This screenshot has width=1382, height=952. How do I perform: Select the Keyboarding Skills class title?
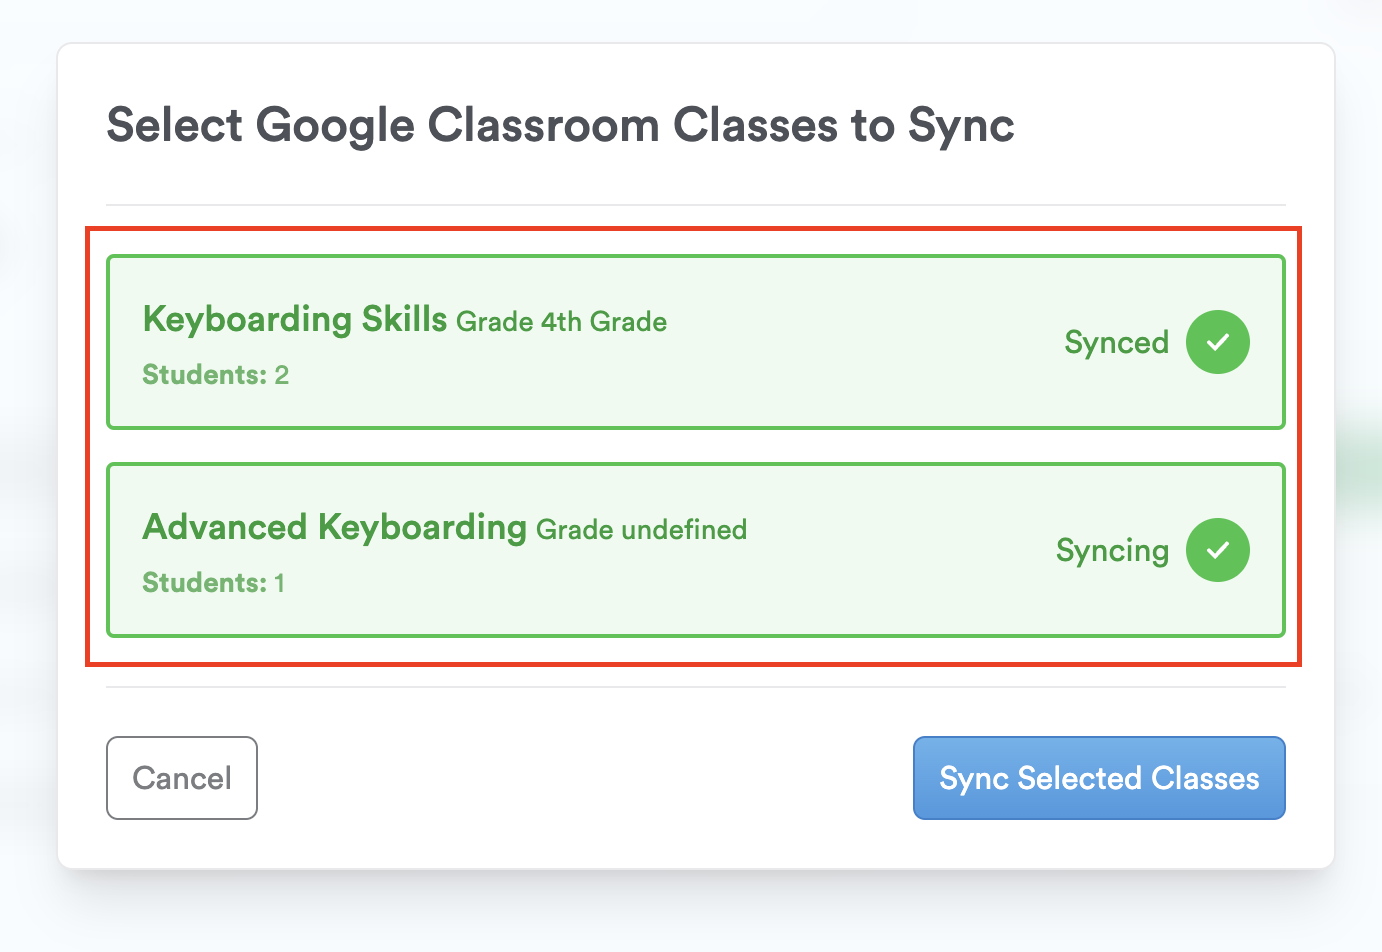click(295, 319)
